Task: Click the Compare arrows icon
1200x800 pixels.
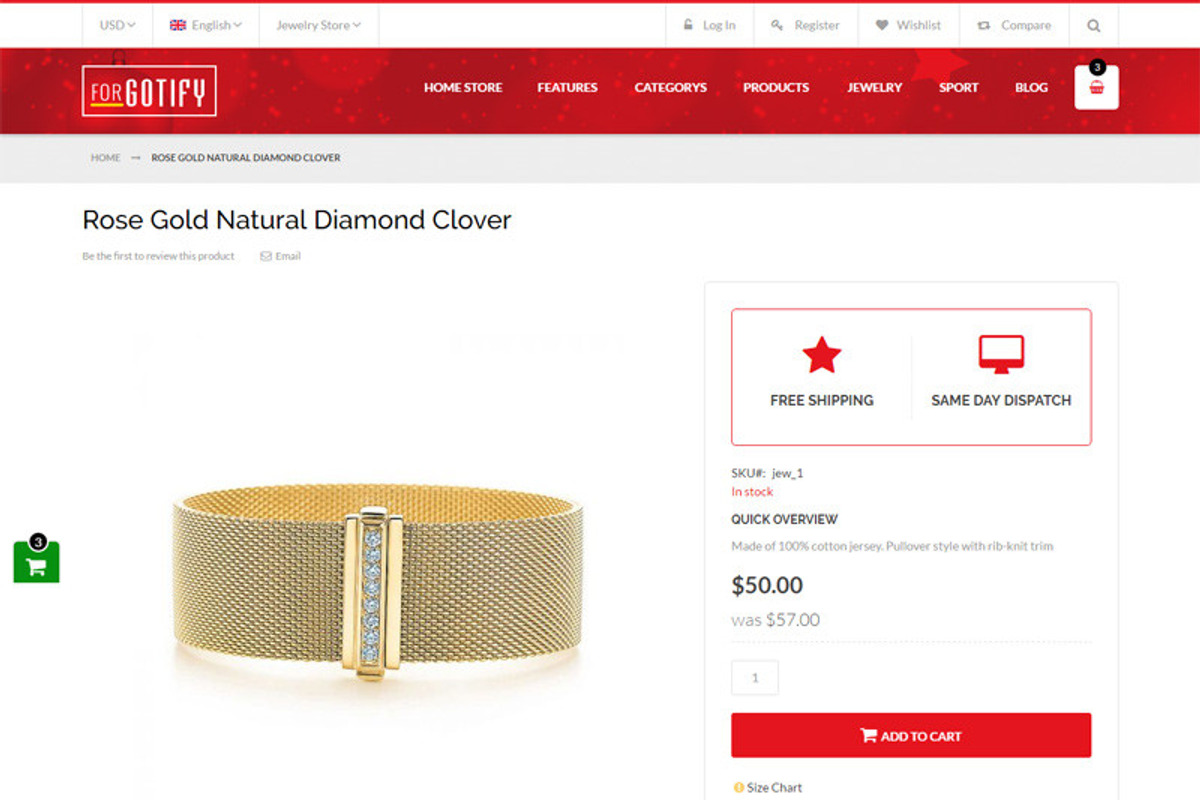Action: (x=984, y=26)
